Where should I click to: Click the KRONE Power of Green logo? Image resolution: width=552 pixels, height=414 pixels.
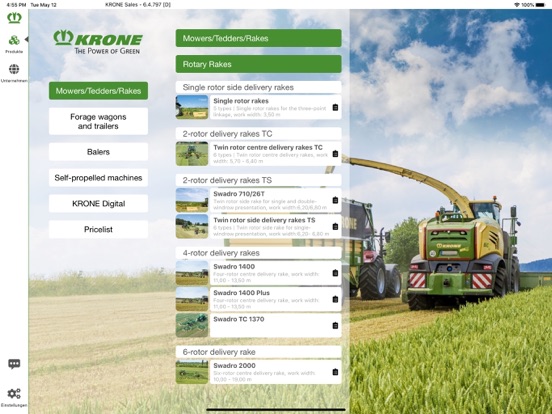point(98,42)
